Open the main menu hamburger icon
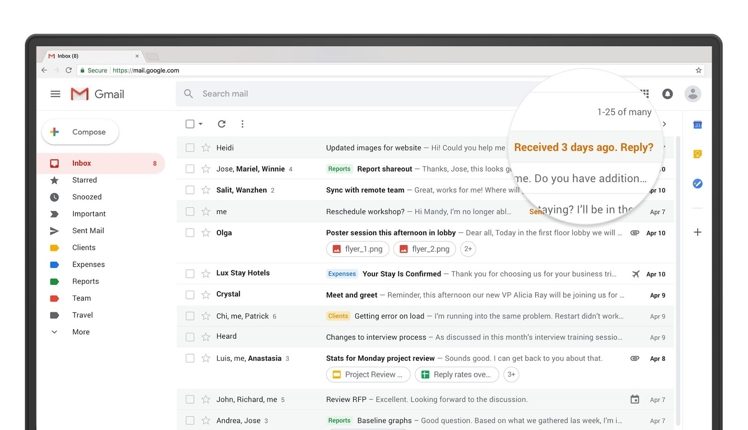The width and height of the screenshot is (748, 430). [x=55, y=94]
